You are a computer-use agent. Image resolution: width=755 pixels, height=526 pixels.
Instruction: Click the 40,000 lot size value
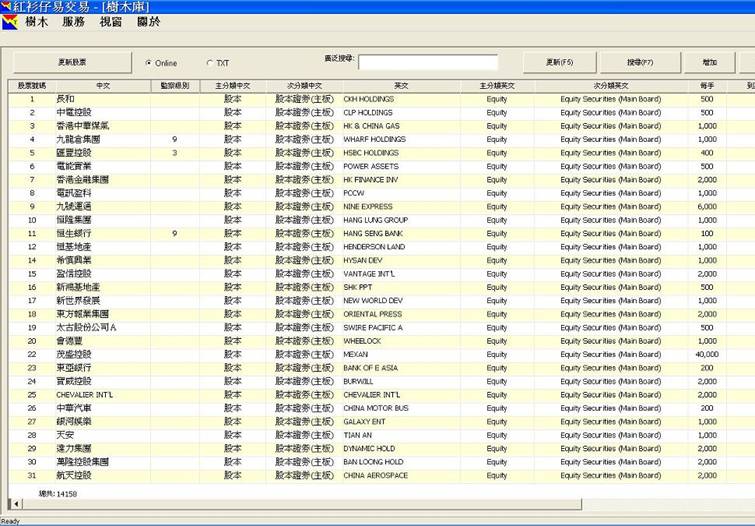tap(707, 355)
